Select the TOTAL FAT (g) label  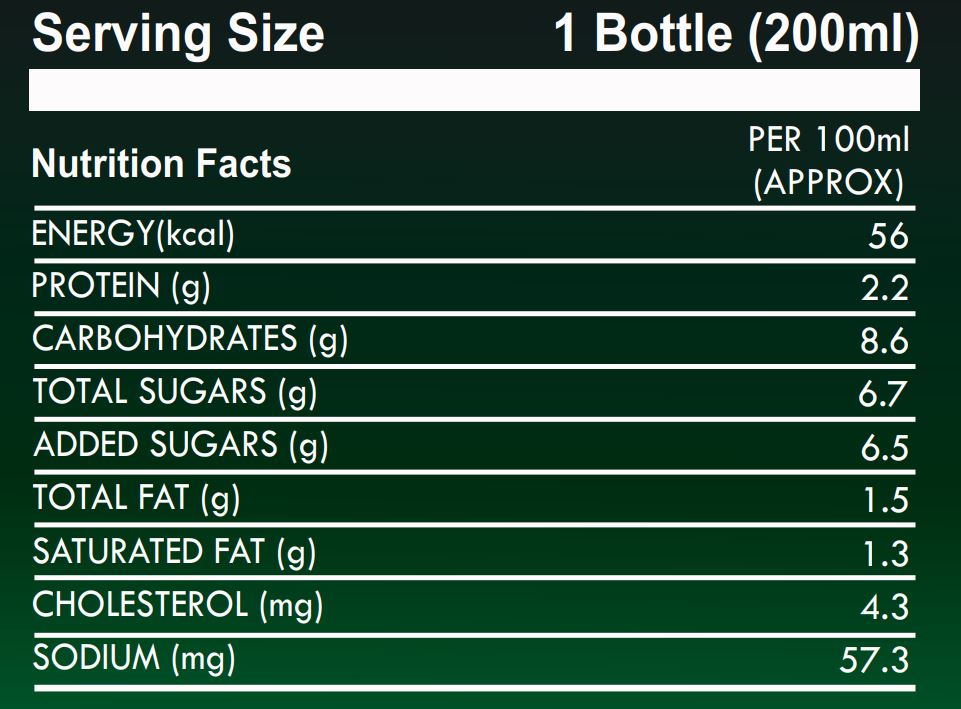click(136, 497)
